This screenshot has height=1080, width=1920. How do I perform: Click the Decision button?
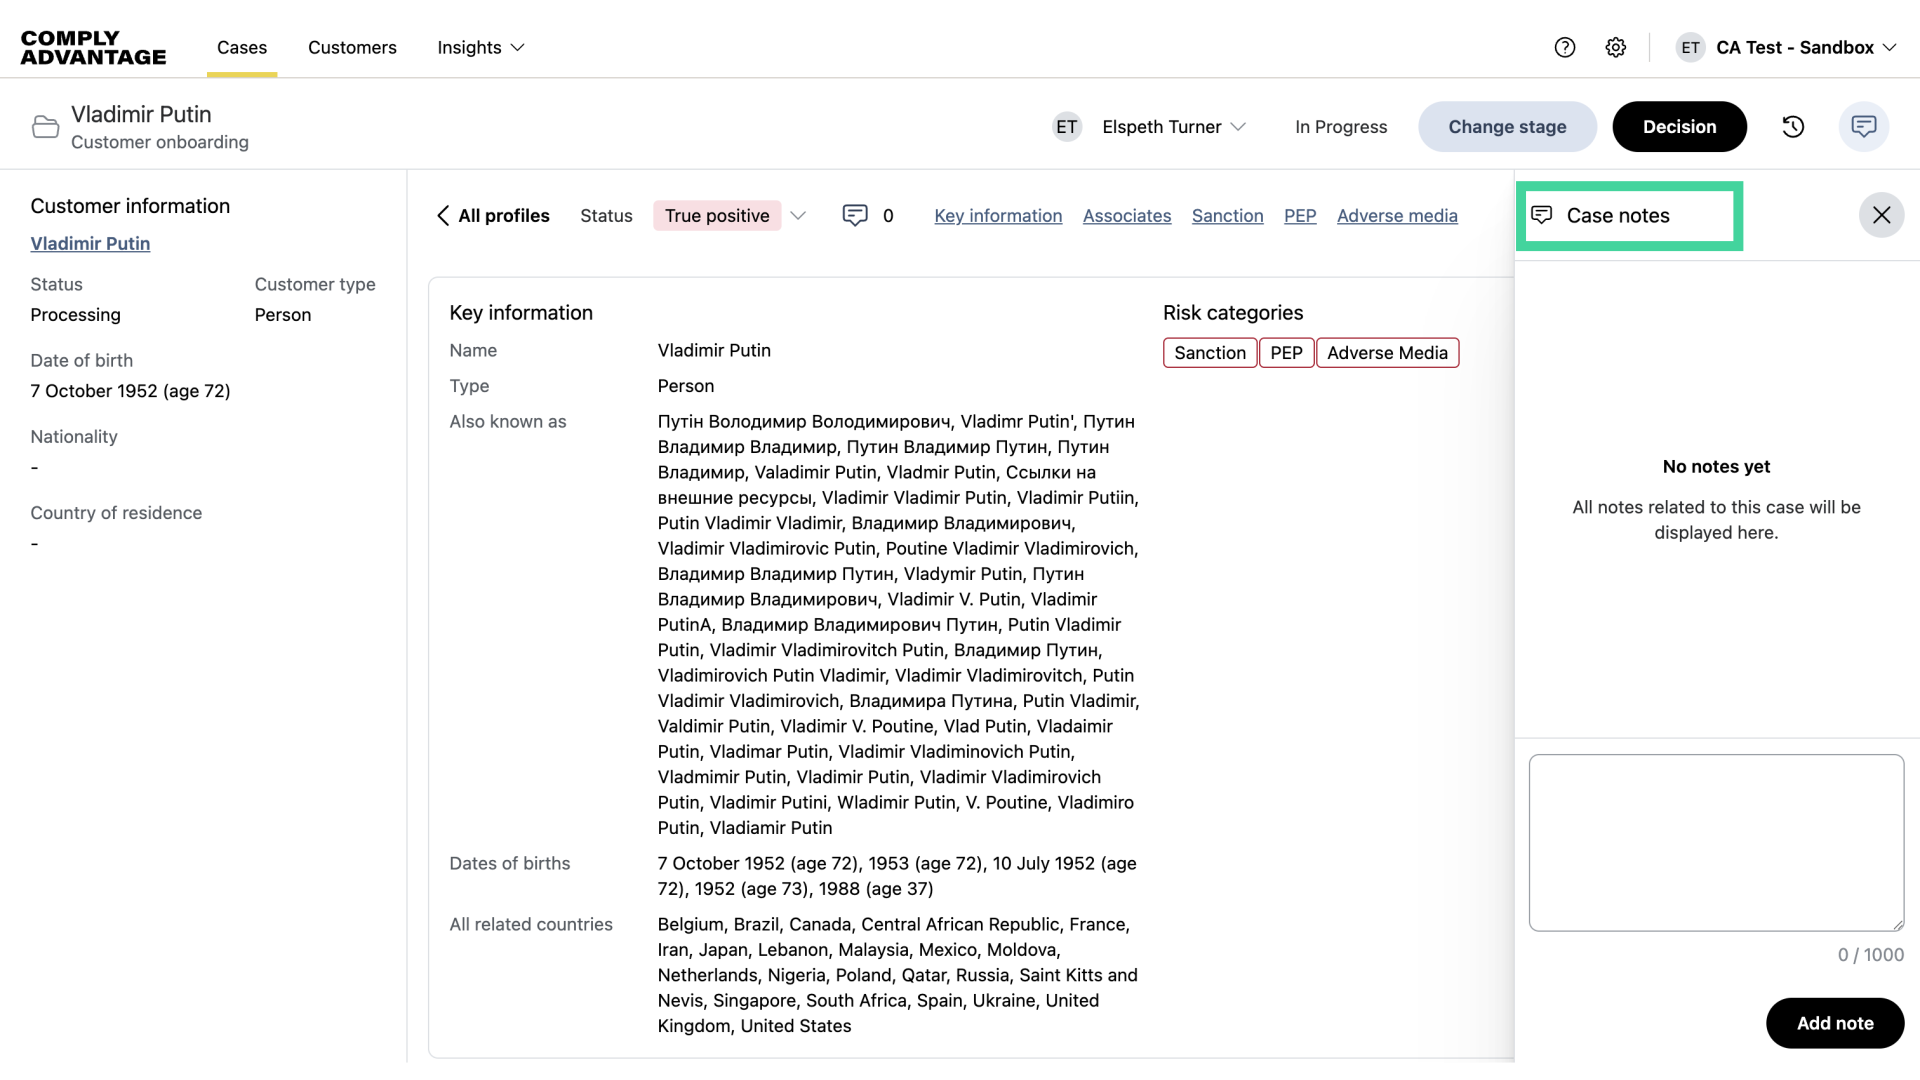coord(1679,127)
